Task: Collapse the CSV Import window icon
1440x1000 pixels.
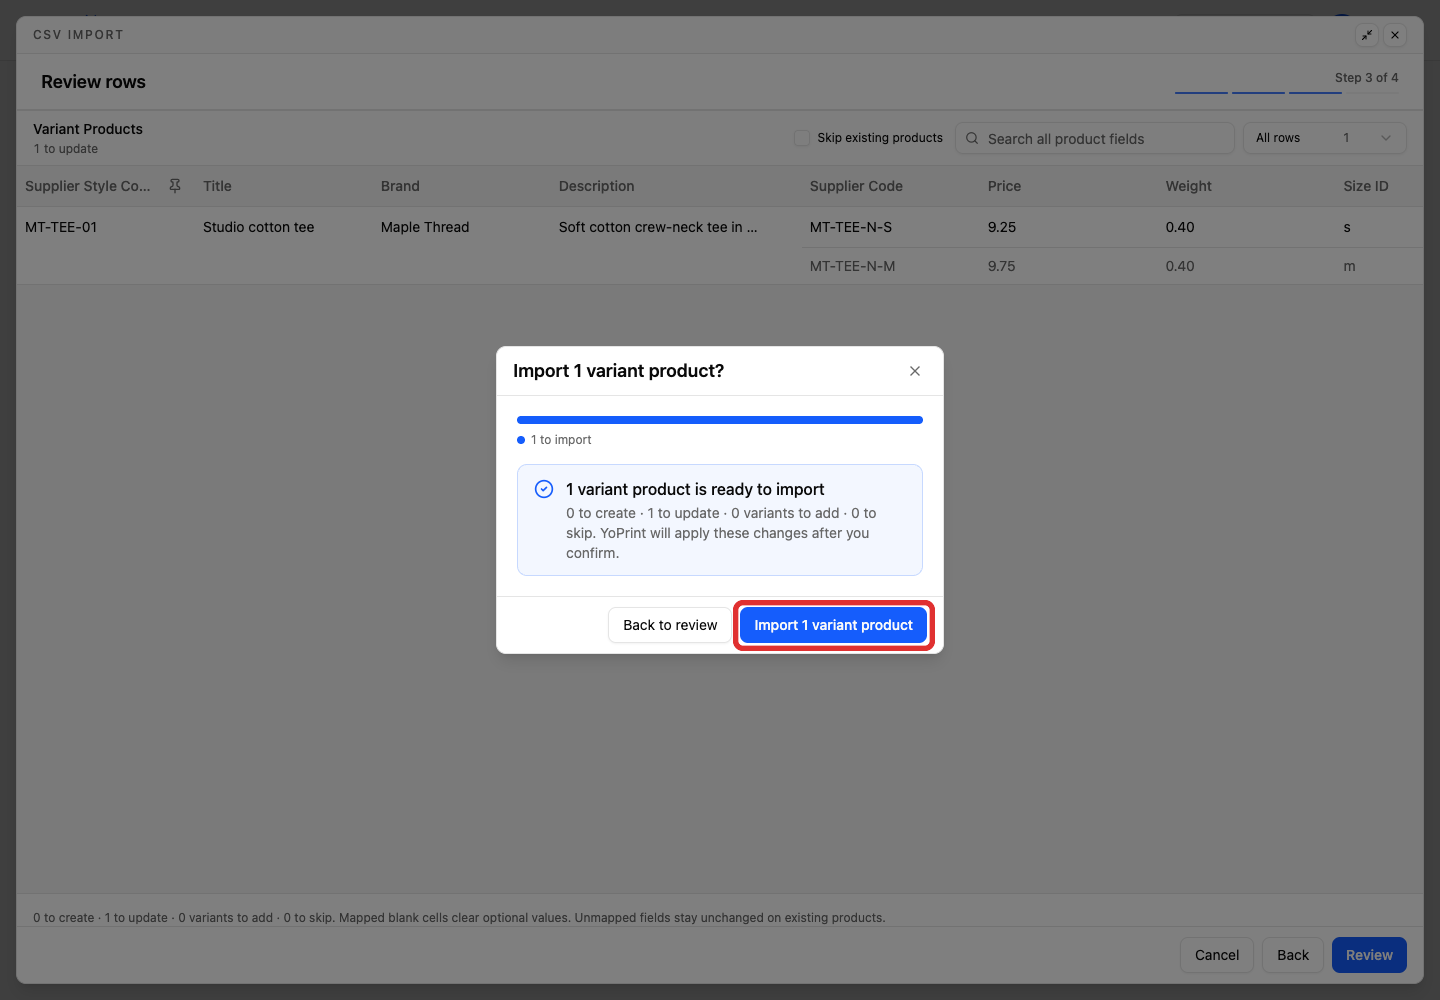Action: [1367, 35]
